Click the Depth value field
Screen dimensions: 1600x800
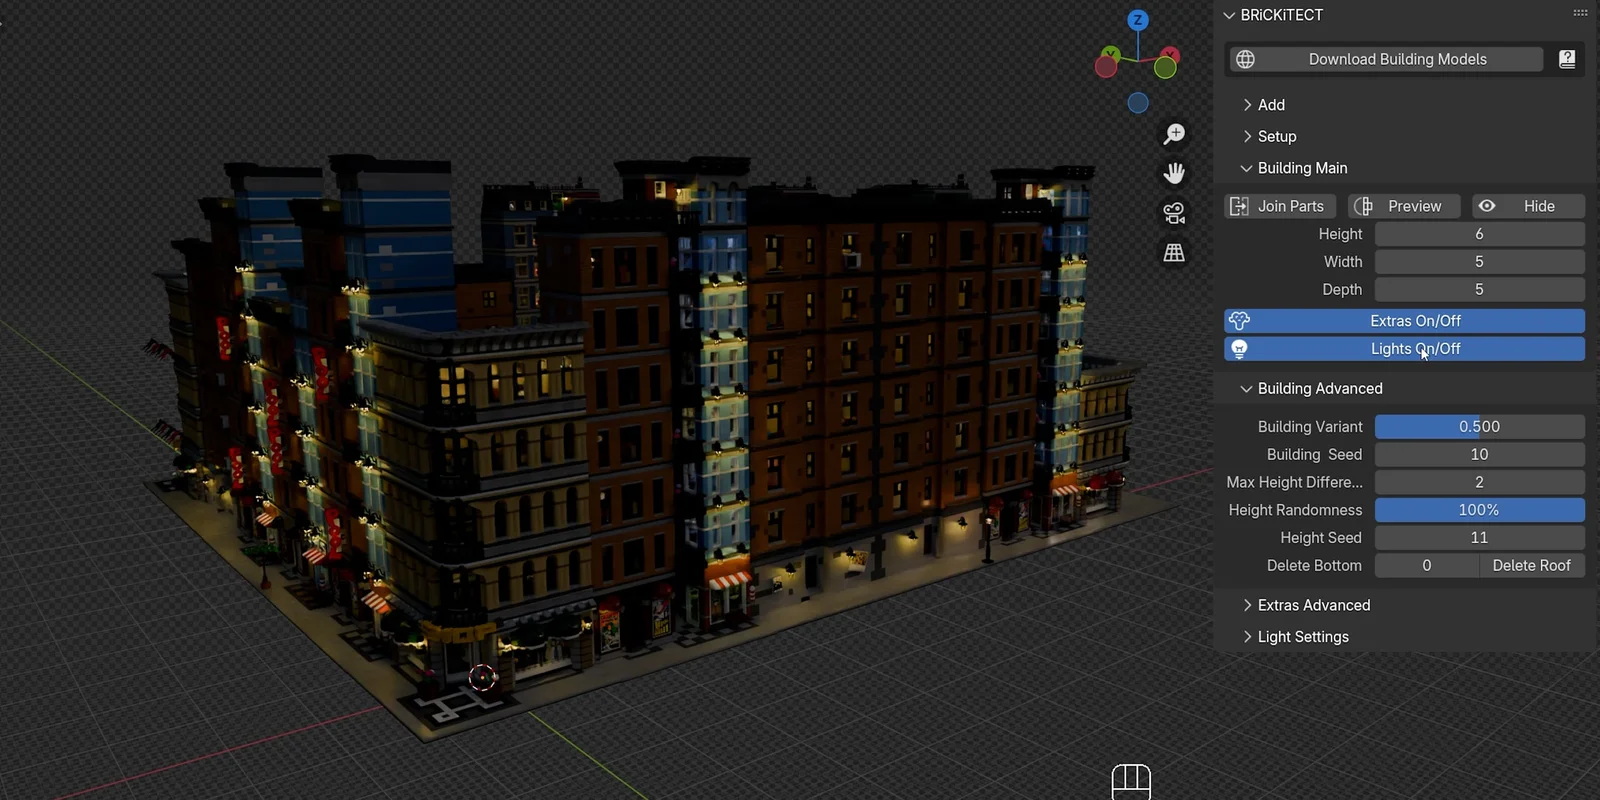pyautogui.click(x=1480, y=290)
